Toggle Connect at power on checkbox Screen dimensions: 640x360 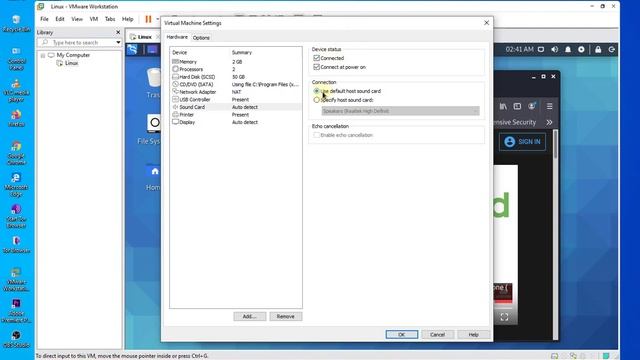coord(316,67)
